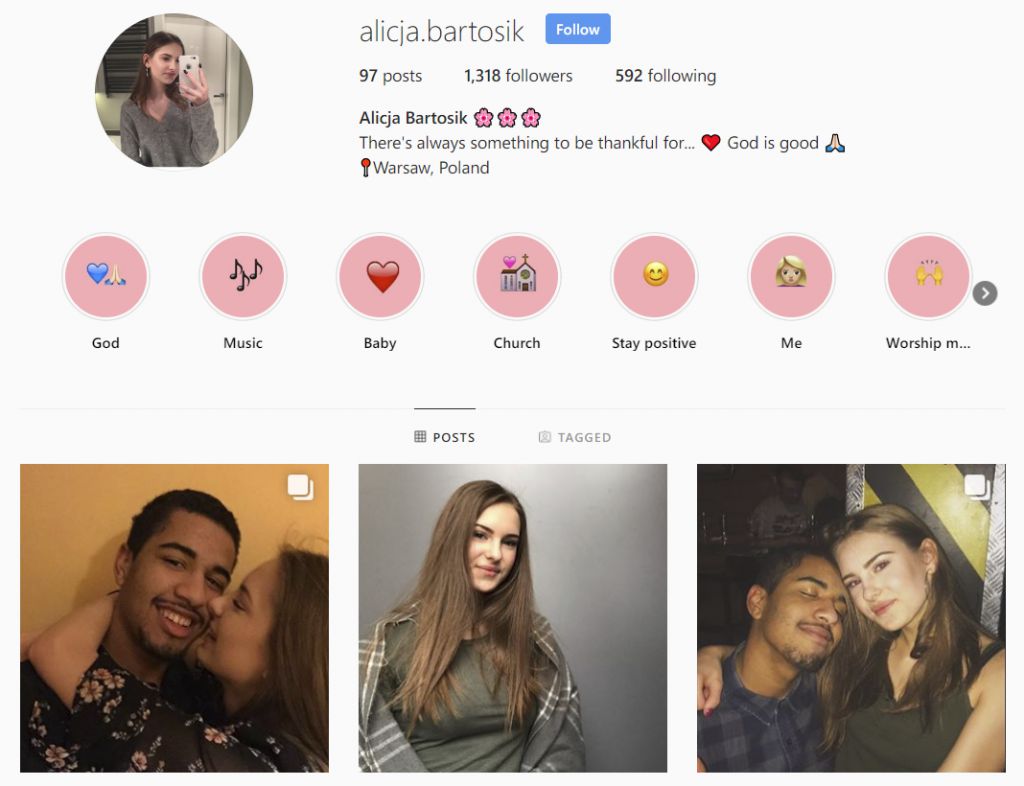Screen dimensions: 1024x786
Task: Open the middle post portrait photo
Action: coord(513,618)
